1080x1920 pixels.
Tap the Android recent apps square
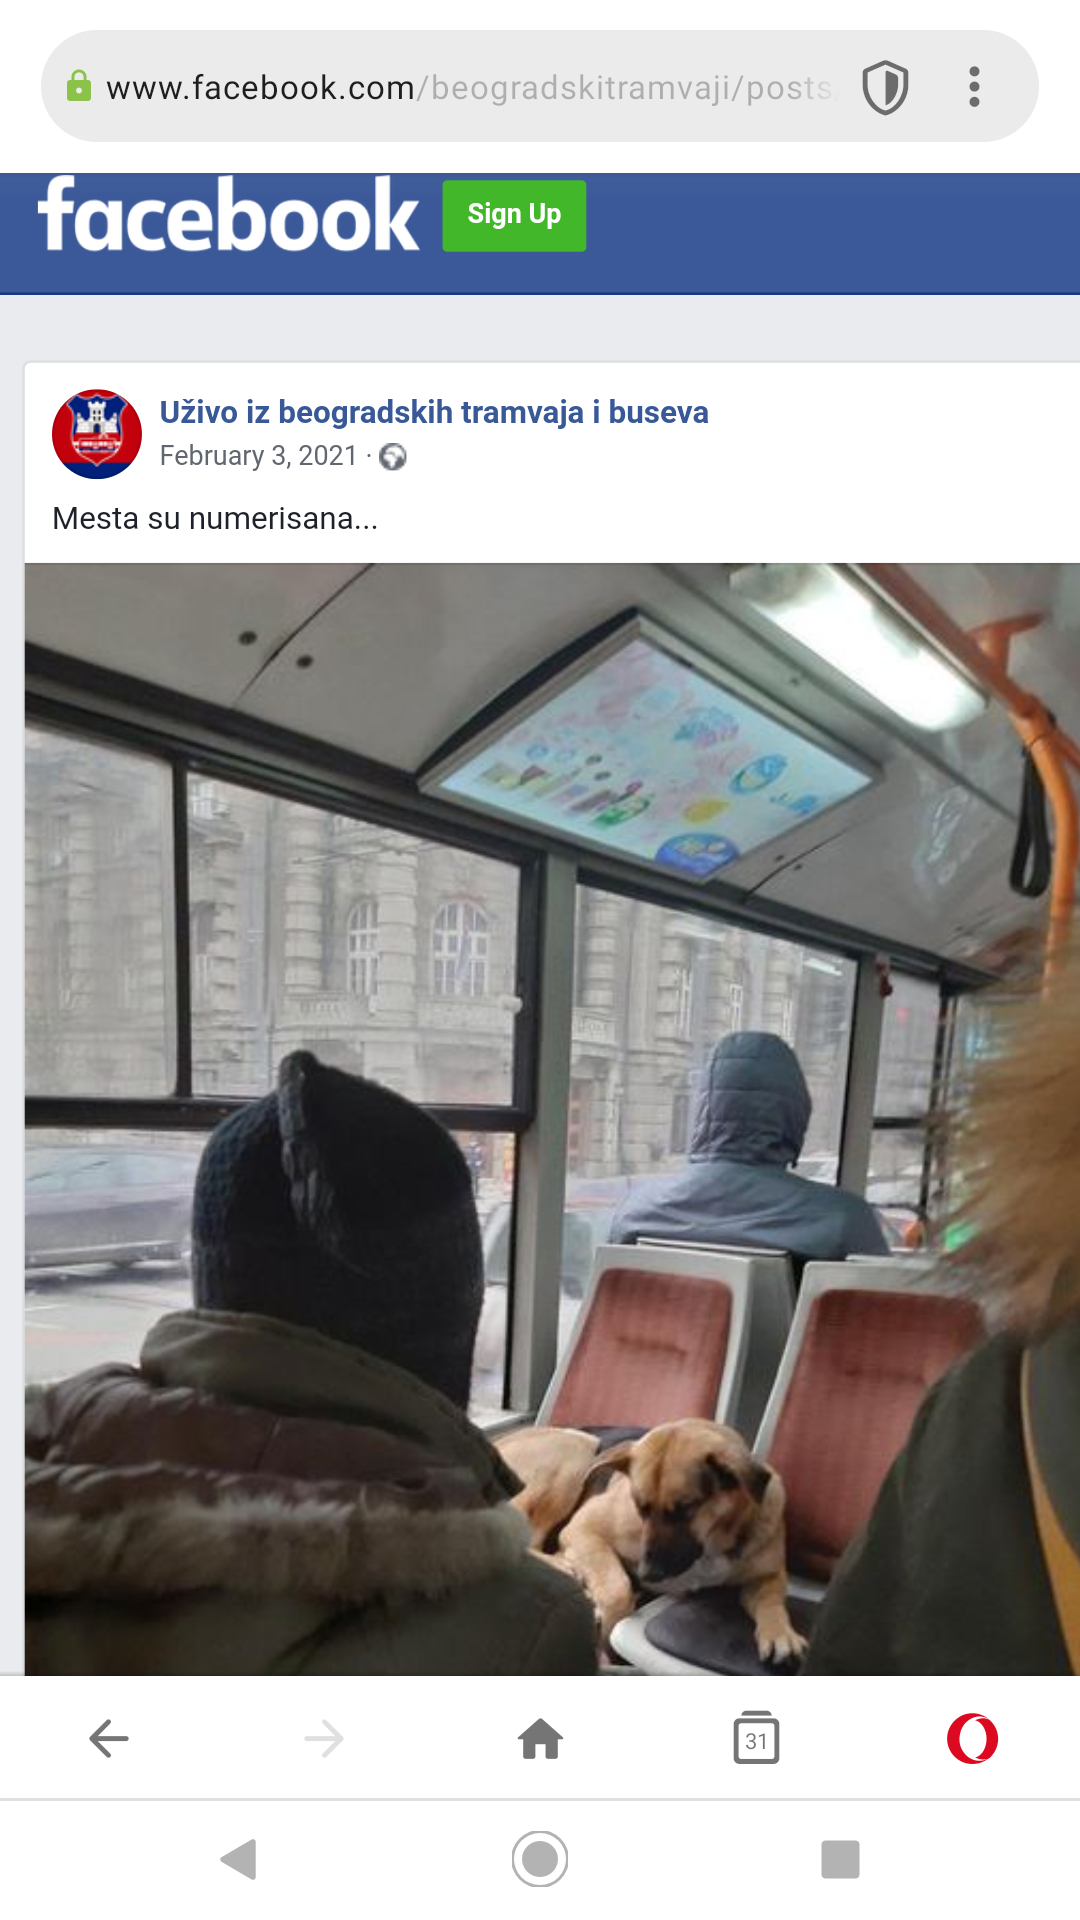click(x=840, y=1859)
